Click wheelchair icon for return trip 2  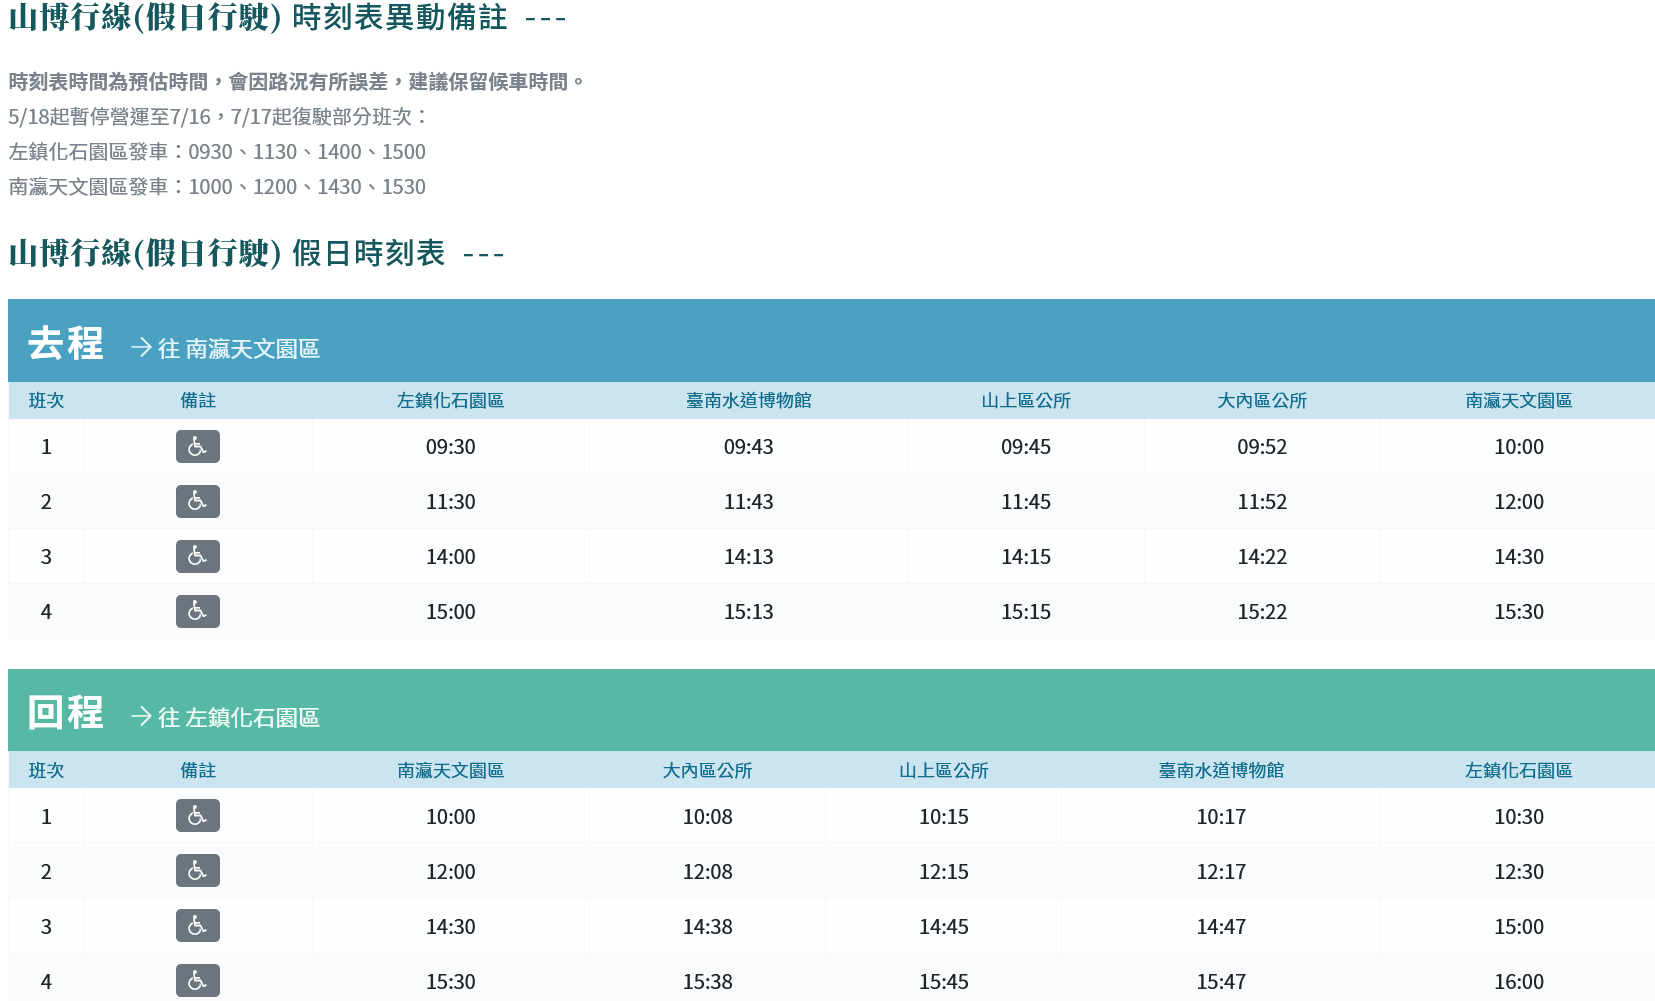197,872
